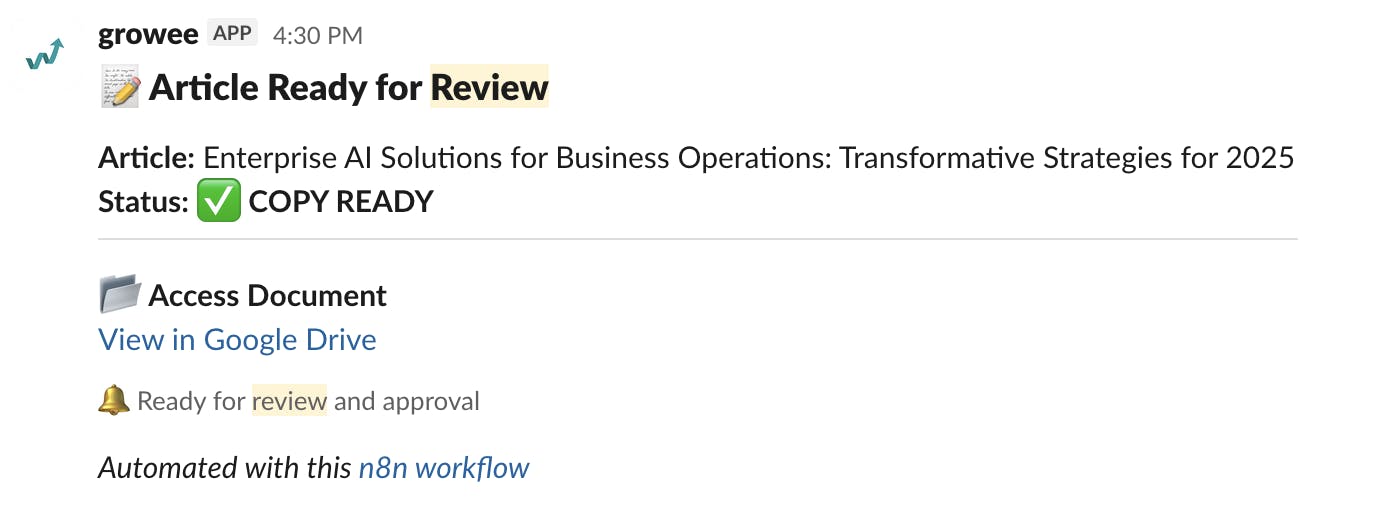Image resolution: width=1376 pixels, height=520 pixels.
Task: Click the bold Status: label
Action: 143,202
